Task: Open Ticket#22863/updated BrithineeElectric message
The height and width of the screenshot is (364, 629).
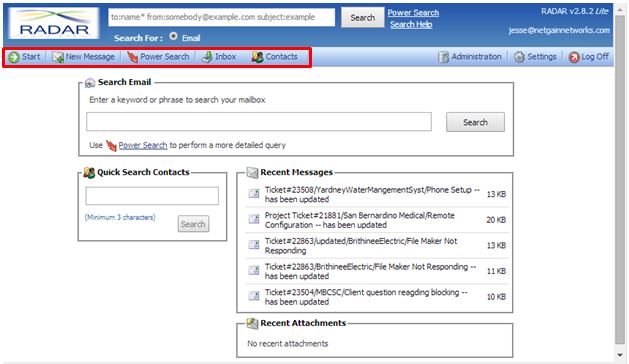Action: (361, 246)
